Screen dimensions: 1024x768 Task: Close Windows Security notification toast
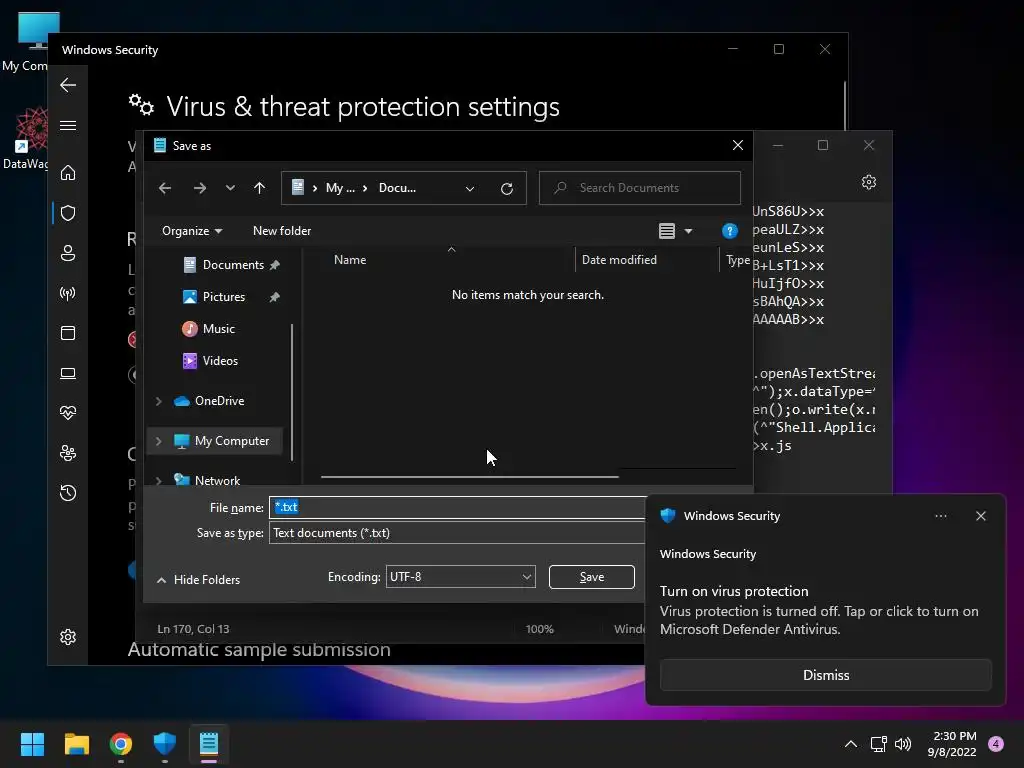[980, 516]
